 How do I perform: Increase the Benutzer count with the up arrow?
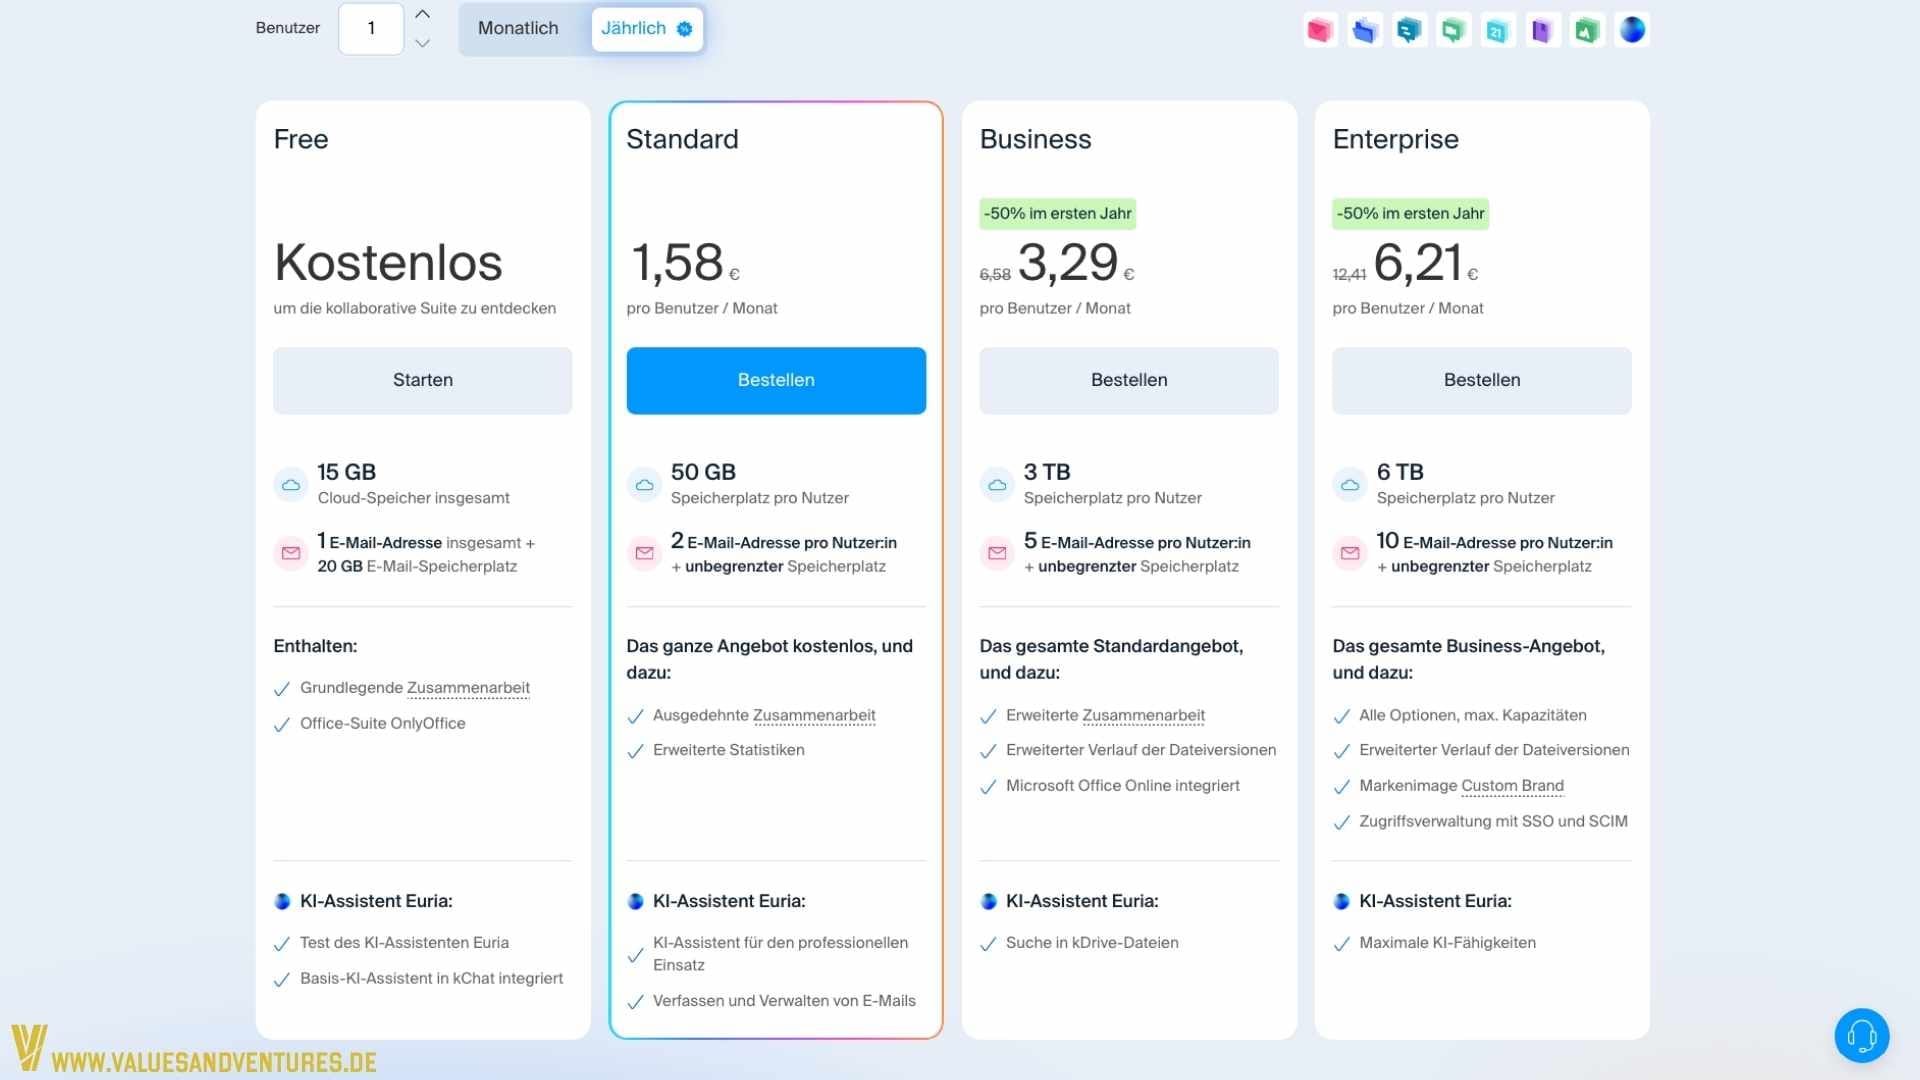tap(422, 14)
